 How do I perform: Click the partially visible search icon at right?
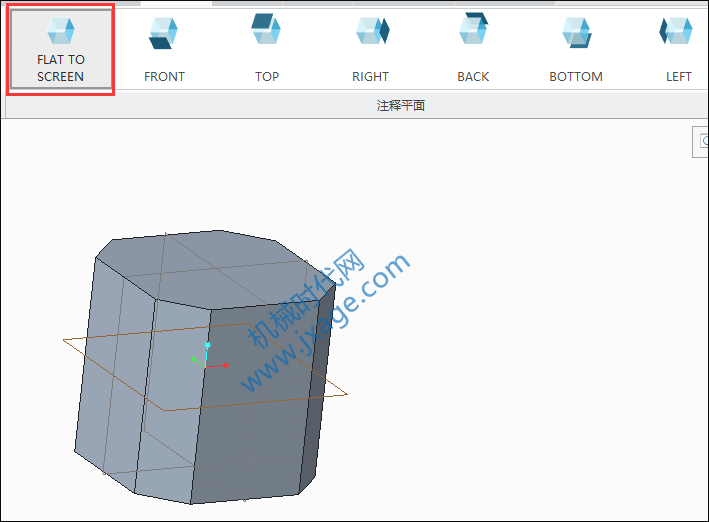(702, 142)
